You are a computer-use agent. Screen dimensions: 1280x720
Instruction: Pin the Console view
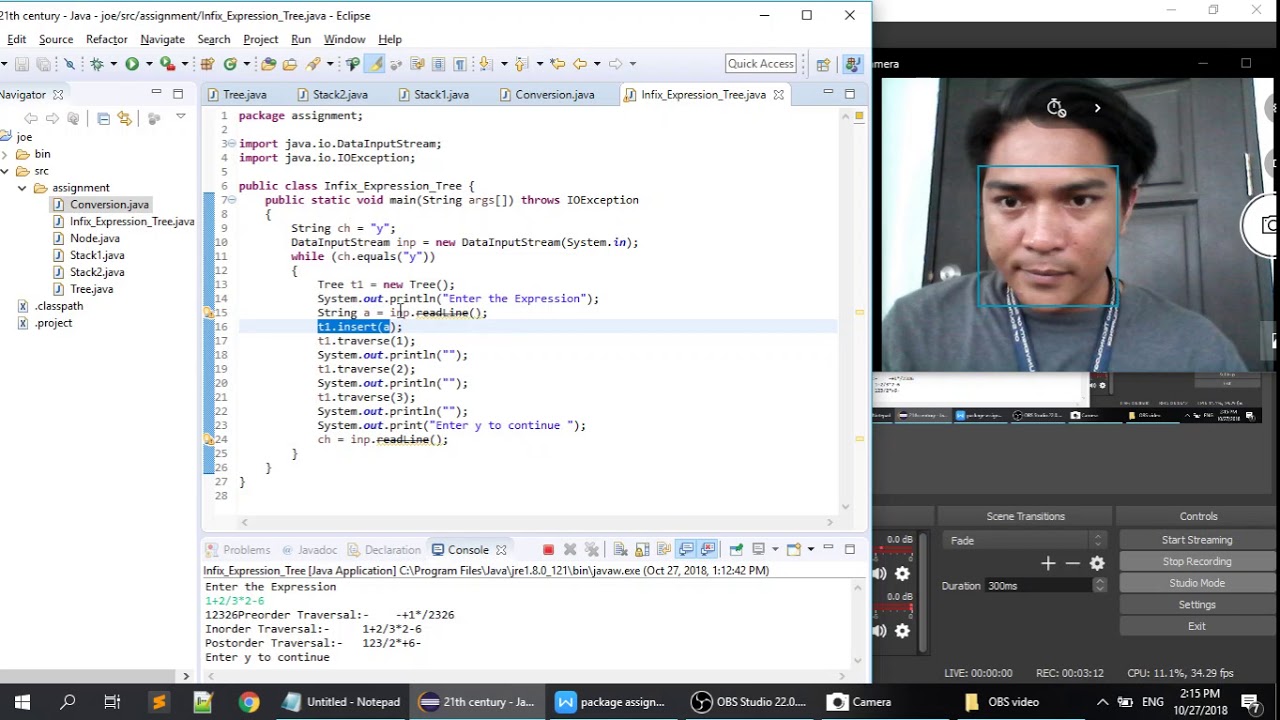[x=737, y=549]
